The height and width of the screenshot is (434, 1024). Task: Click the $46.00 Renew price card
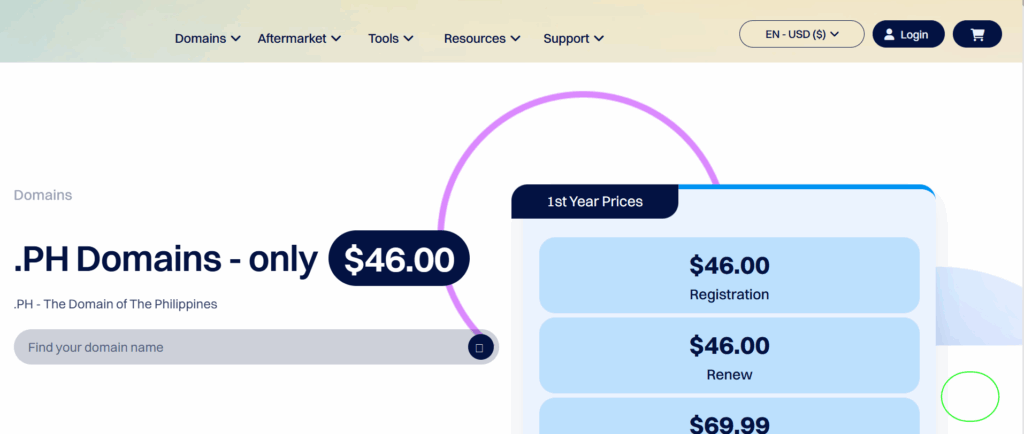point(729,356)
